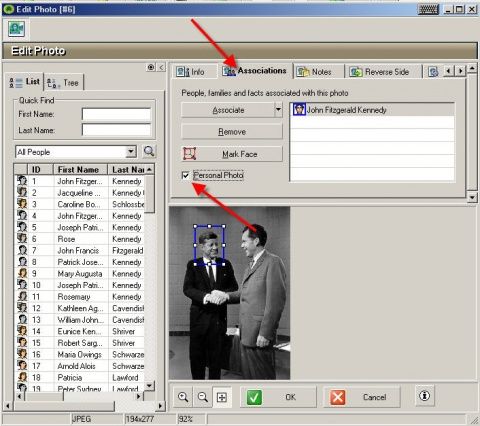Click the partially hidden tab icon after Reverse Side
Image resolution: width=480 pixels, height=426 pixels.
(x=433, y=71)
